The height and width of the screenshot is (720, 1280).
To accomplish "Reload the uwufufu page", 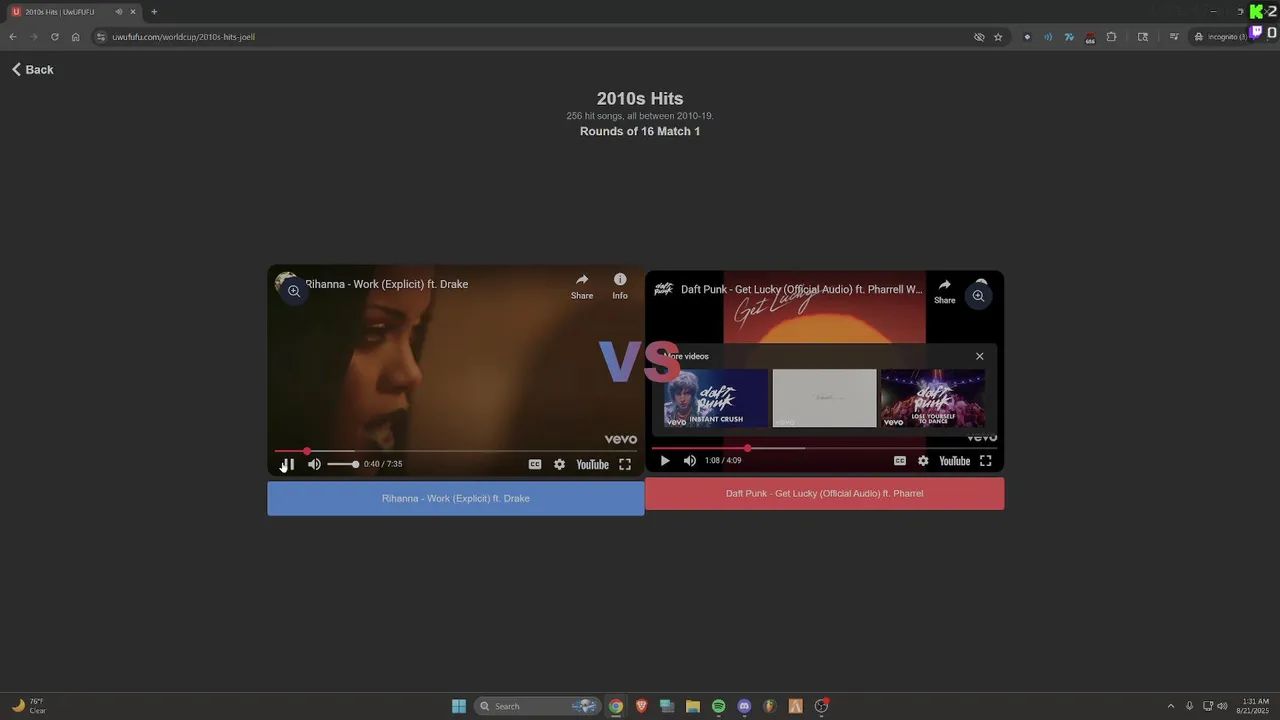I will (54, 37).
